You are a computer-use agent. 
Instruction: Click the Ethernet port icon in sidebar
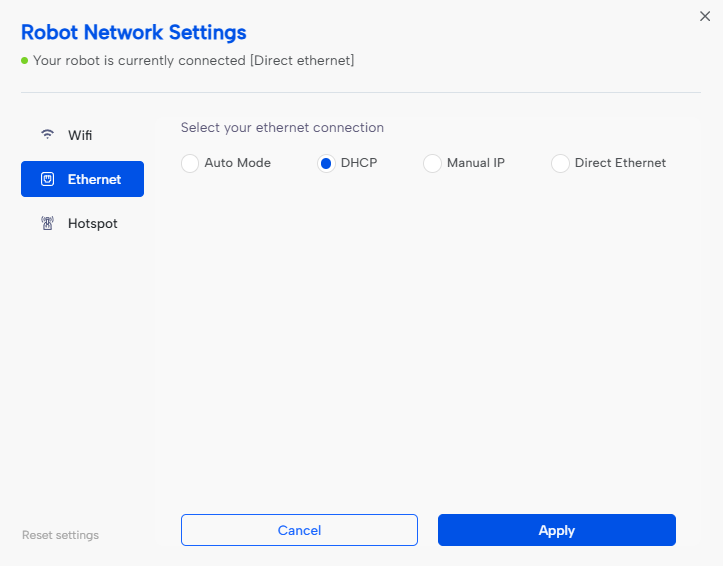pyautogui.click(x=47, y=180)
